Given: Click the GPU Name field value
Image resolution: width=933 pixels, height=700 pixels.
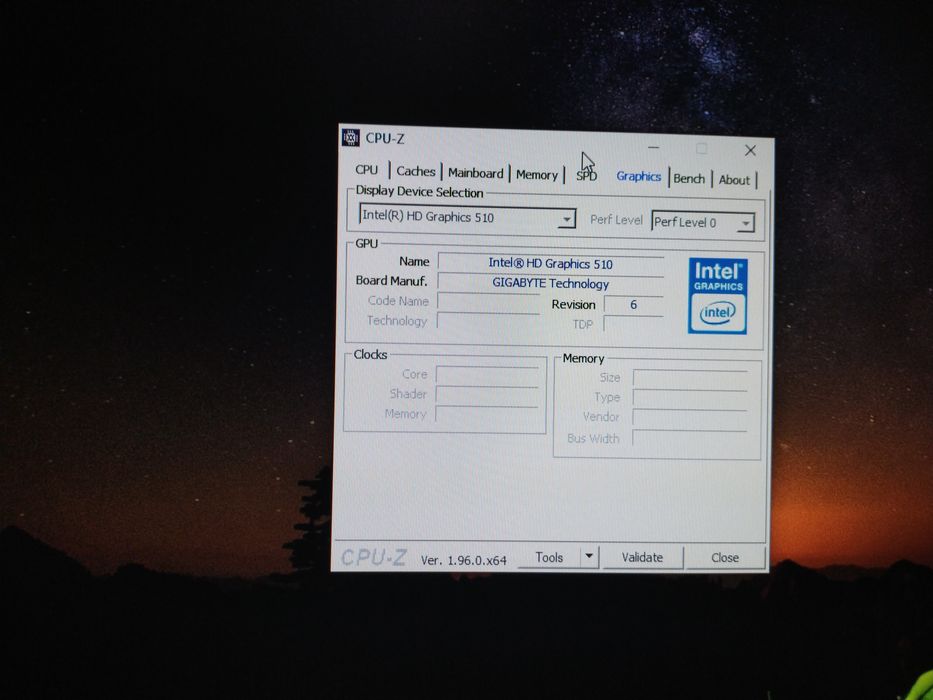Looking at the screenshot, I should tap(550, 263).
